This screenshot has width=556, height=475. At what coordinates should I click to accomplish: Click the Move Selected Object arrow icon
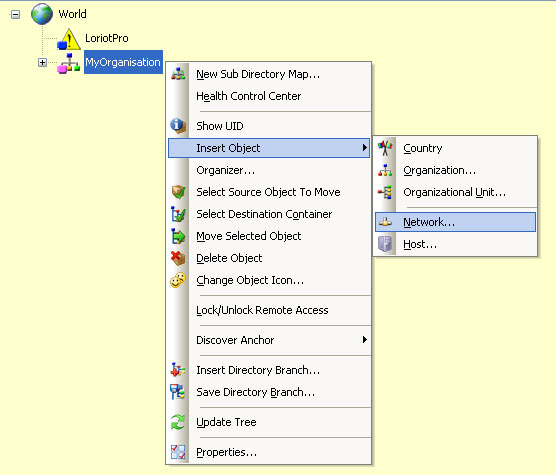178,236
